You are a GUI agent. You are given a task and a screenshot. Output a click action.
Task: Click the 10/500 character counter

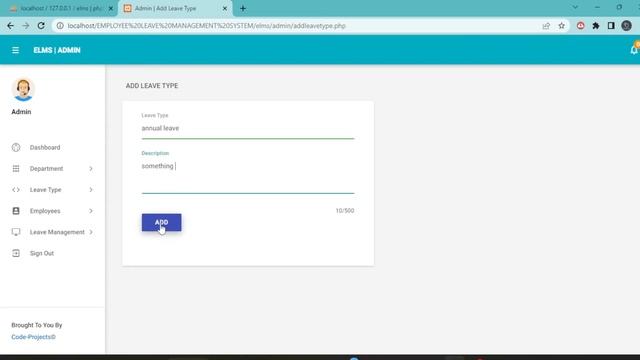click(x=345, y=211)
